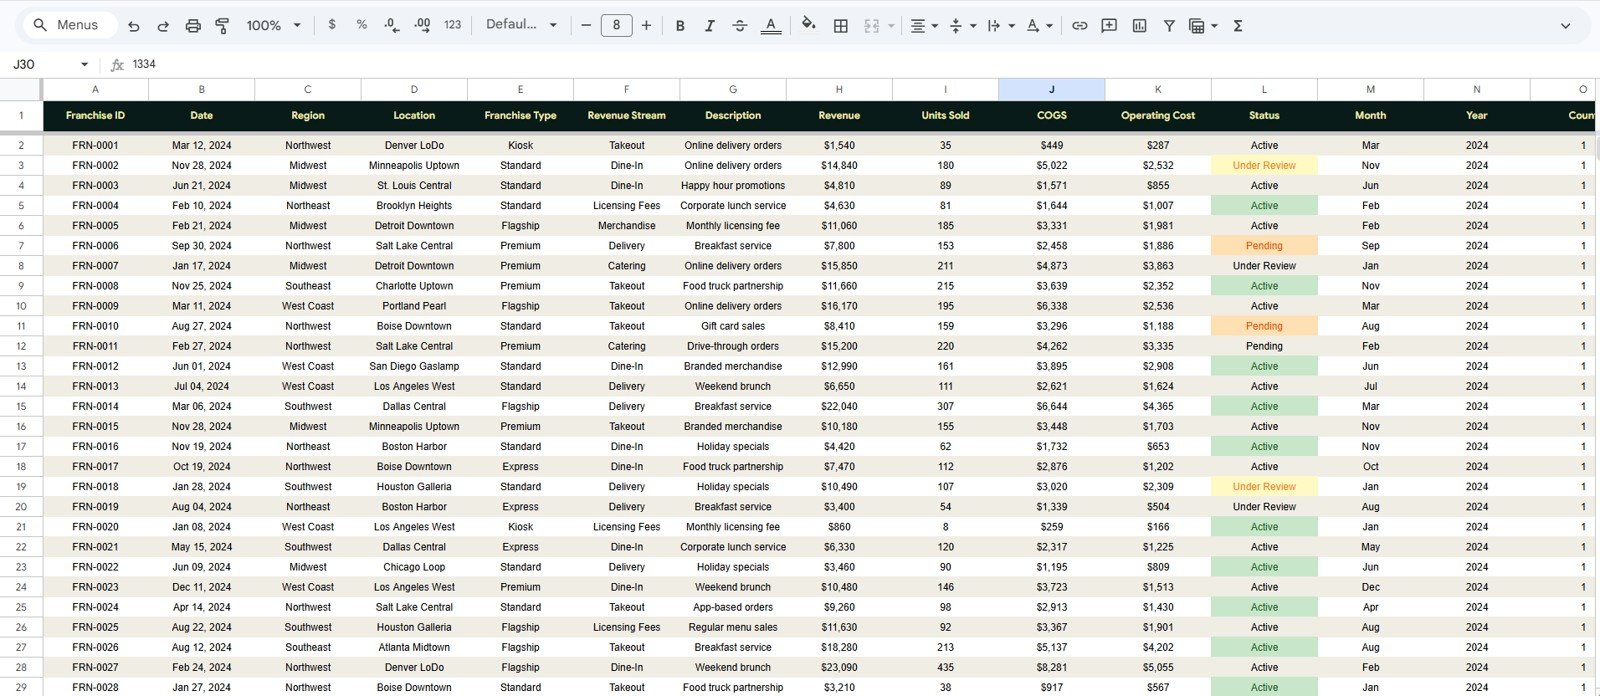Collapse the toolbar with the chevron

1565,26
